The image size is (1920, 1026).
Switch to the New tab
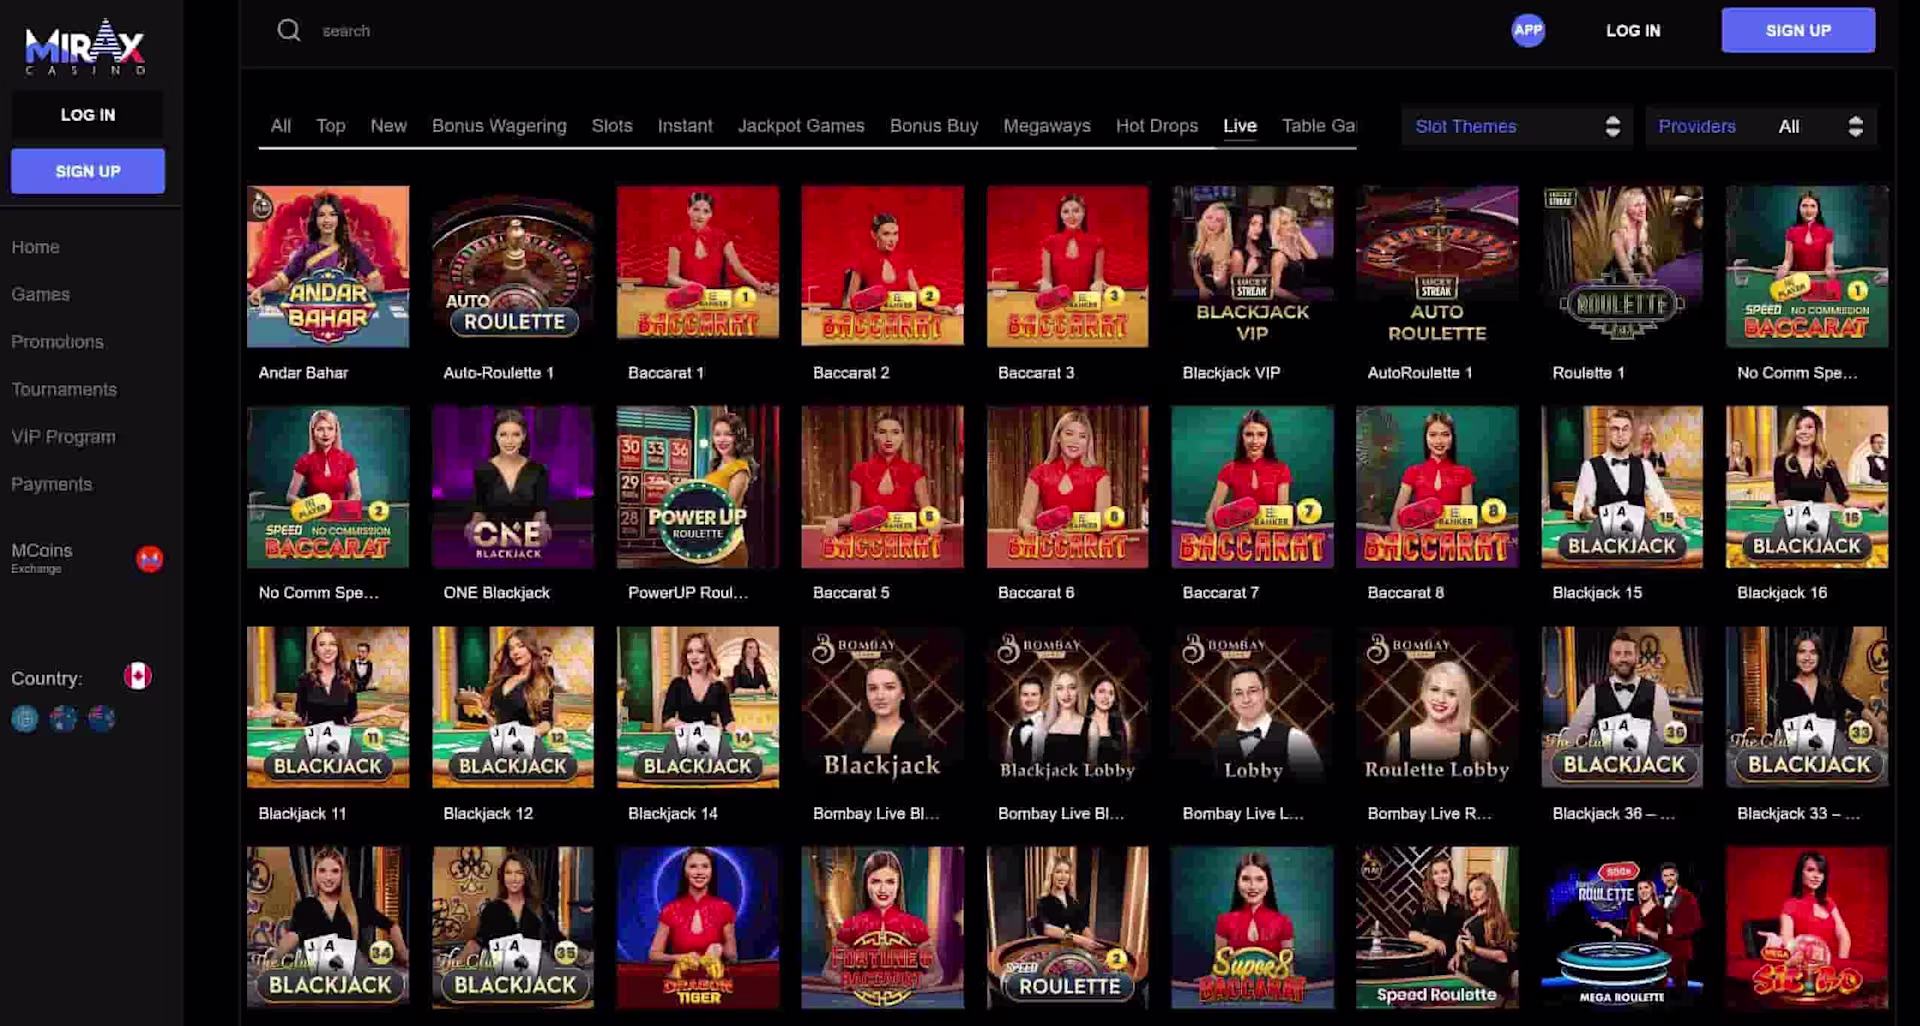[388, 126]
